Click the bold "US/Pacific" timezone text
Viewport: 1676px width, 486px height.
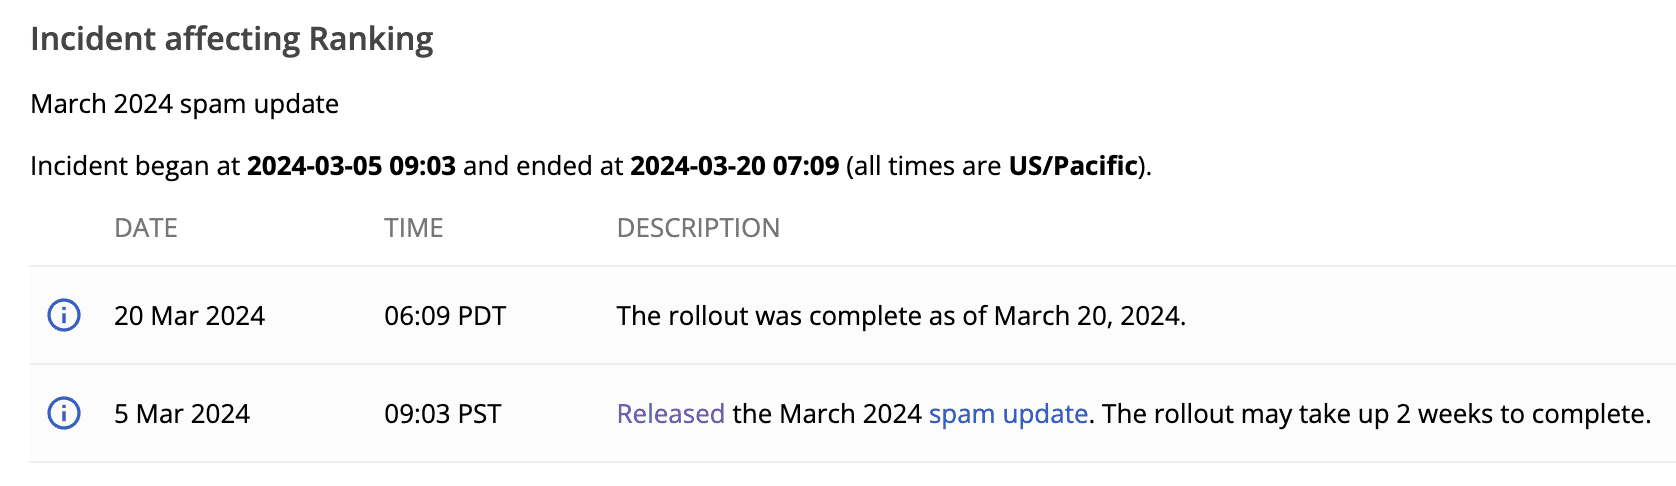tap(1073, 166)
